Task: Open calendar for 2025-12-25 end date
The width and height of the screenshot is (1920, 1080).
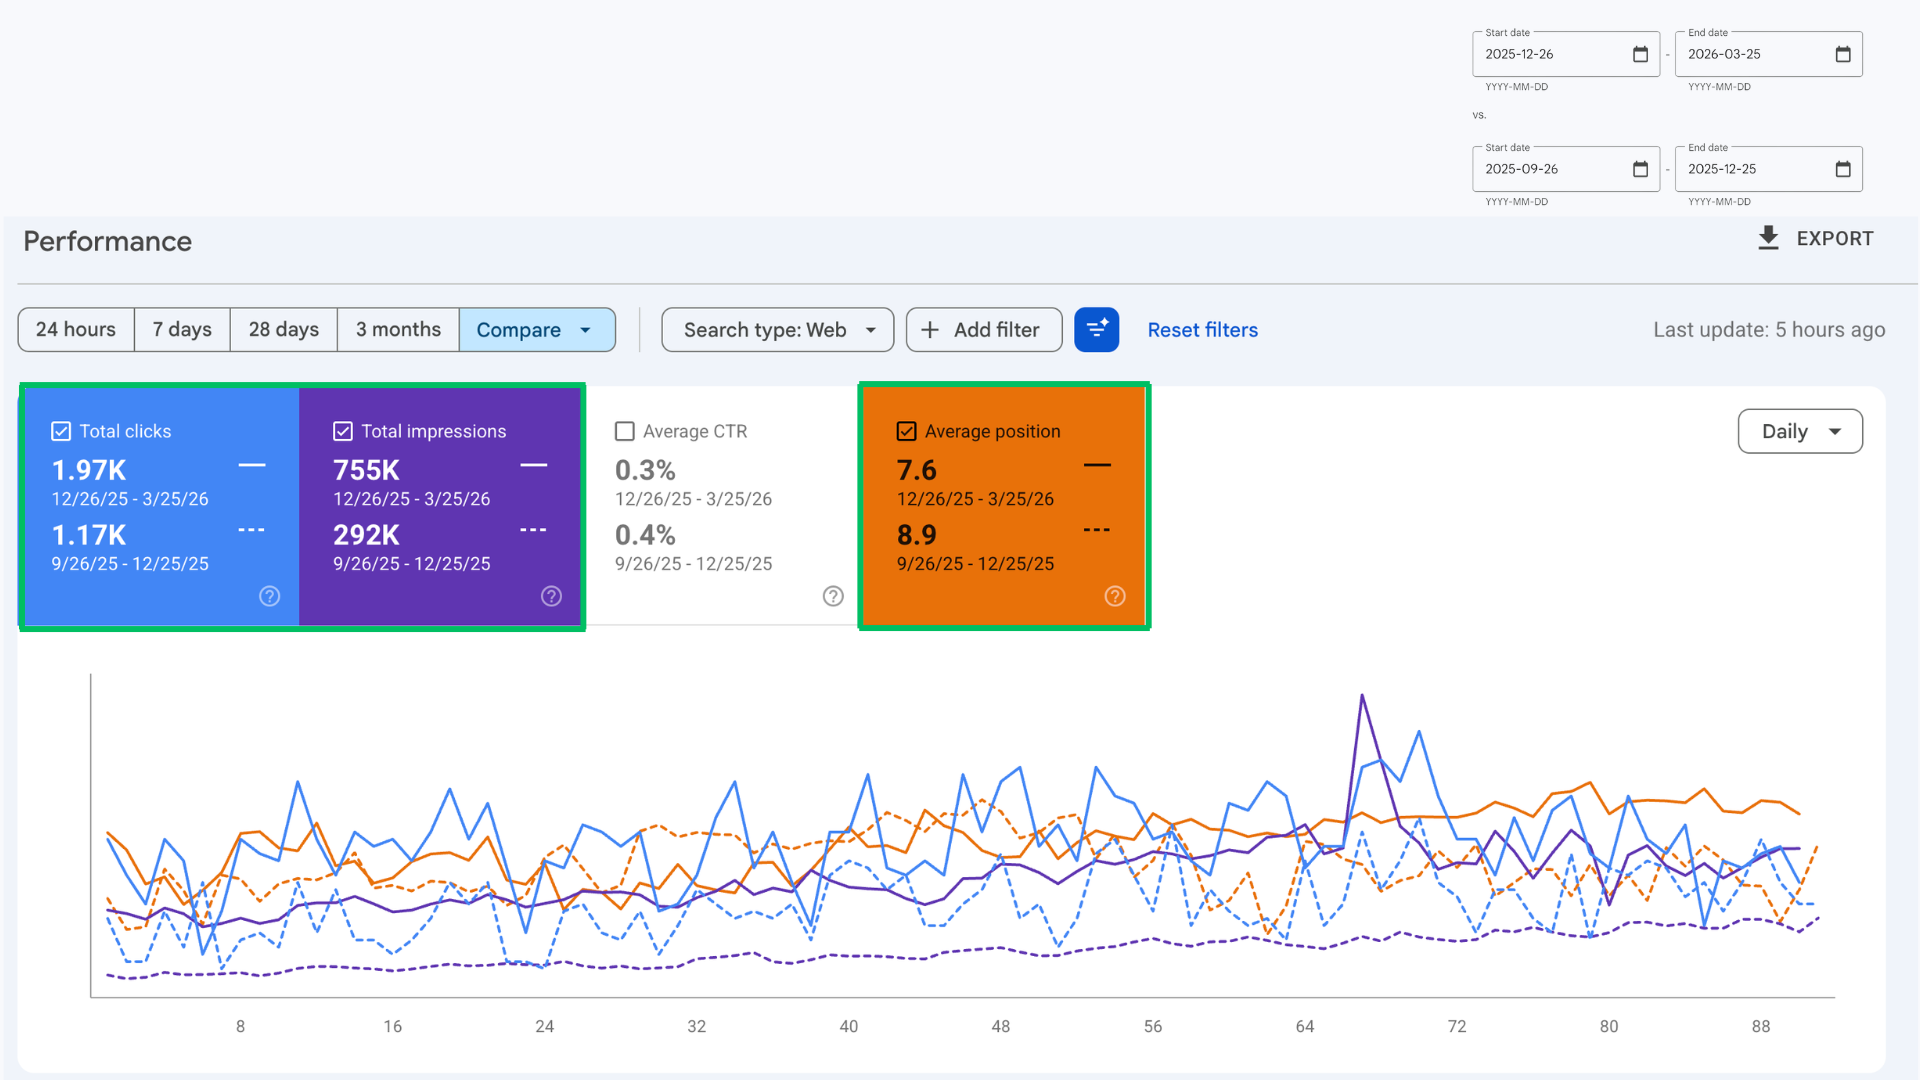Action: tap(1843, 169)
